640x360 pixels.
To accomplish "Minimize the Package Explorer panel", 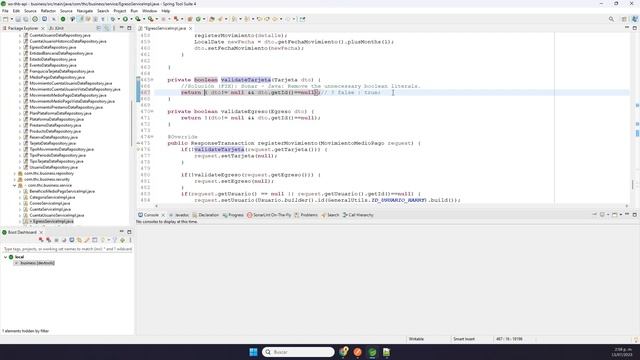I will tap(122, 28).
